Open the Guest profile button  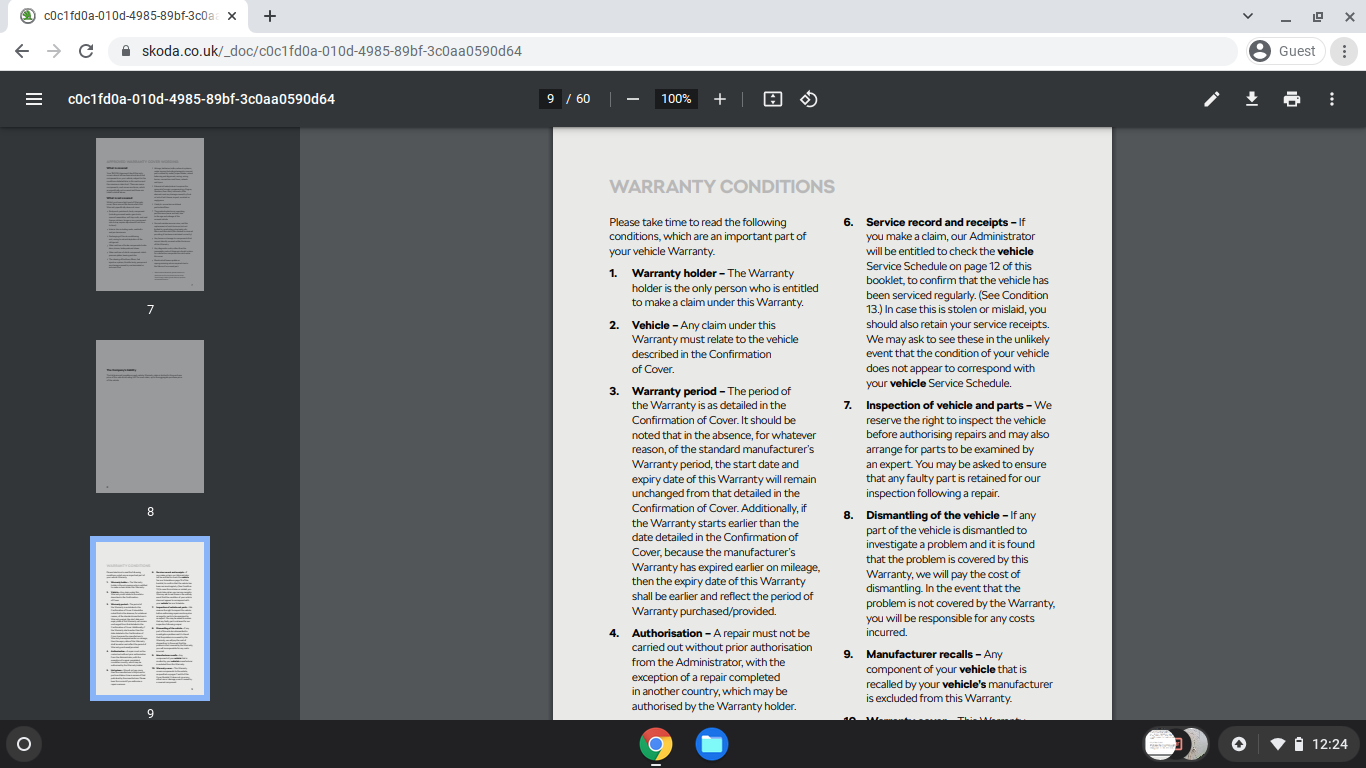1286,51
